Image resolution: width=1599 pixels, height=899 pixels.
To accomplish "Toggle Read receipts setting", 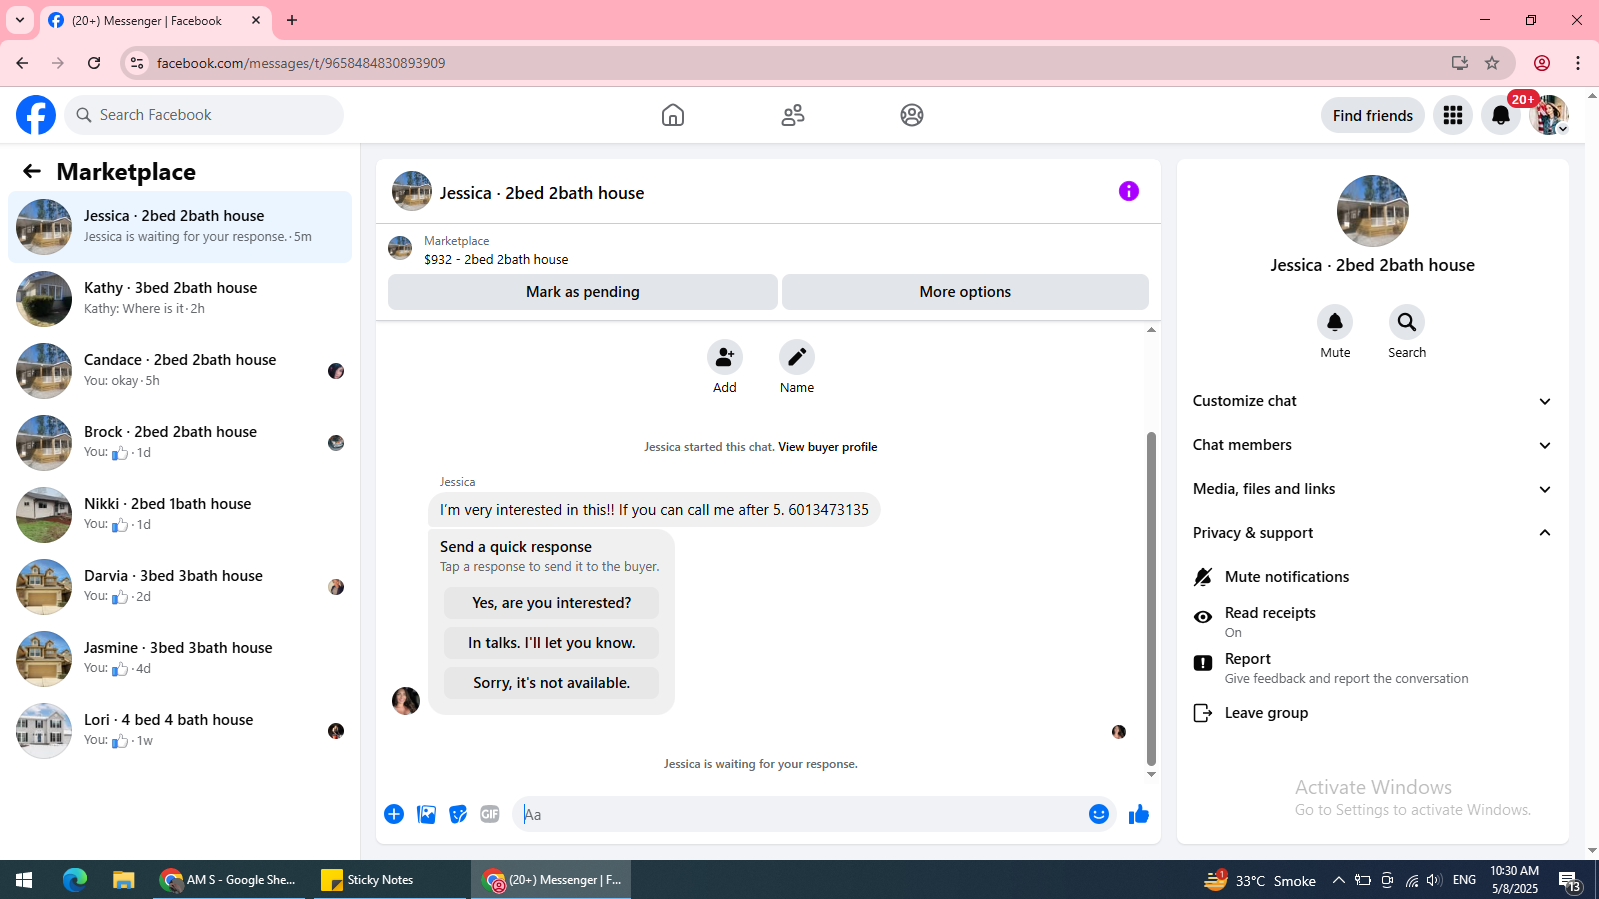I will click(1372, 621).
